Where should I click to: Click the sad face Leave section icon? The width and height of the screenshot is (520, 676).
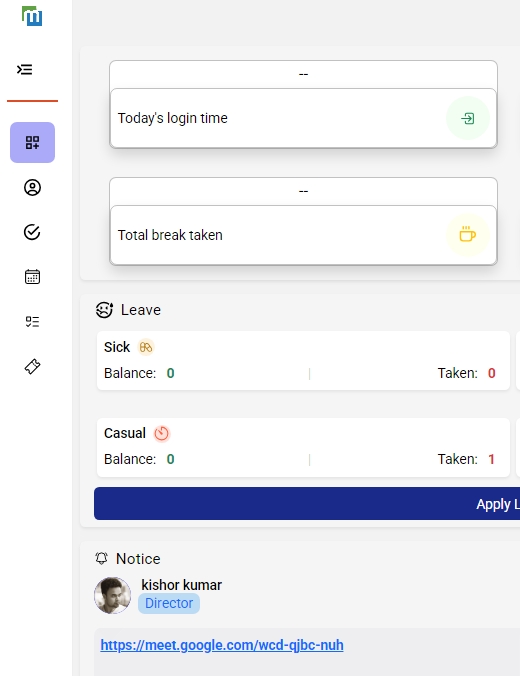104,310
